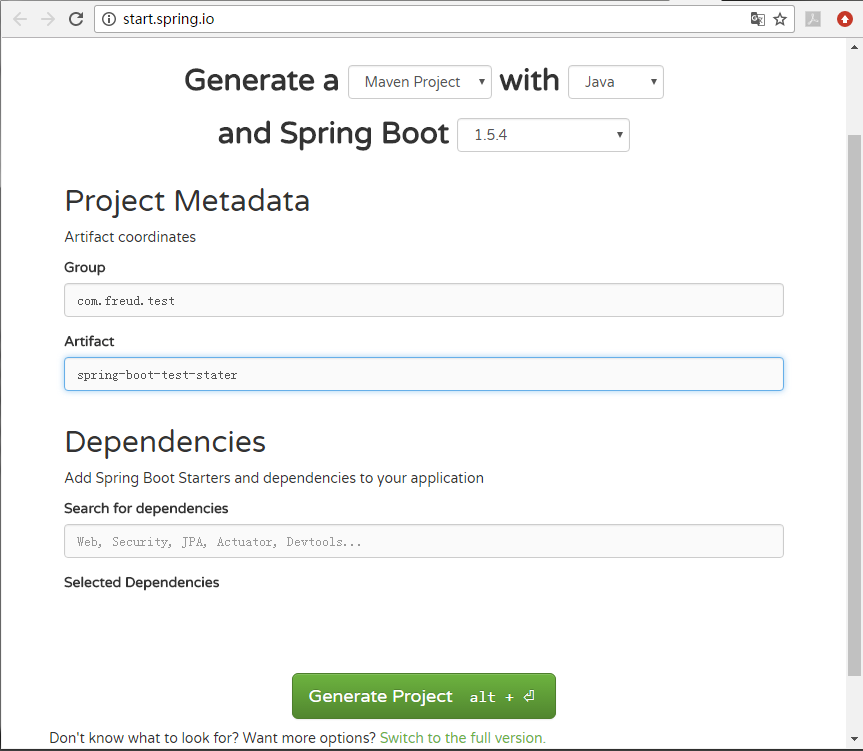Viewport: 863px width, 751px height.
Task: Expand the Spring Boot version 1.5.4 dropdown
Action: click(543, 135)
